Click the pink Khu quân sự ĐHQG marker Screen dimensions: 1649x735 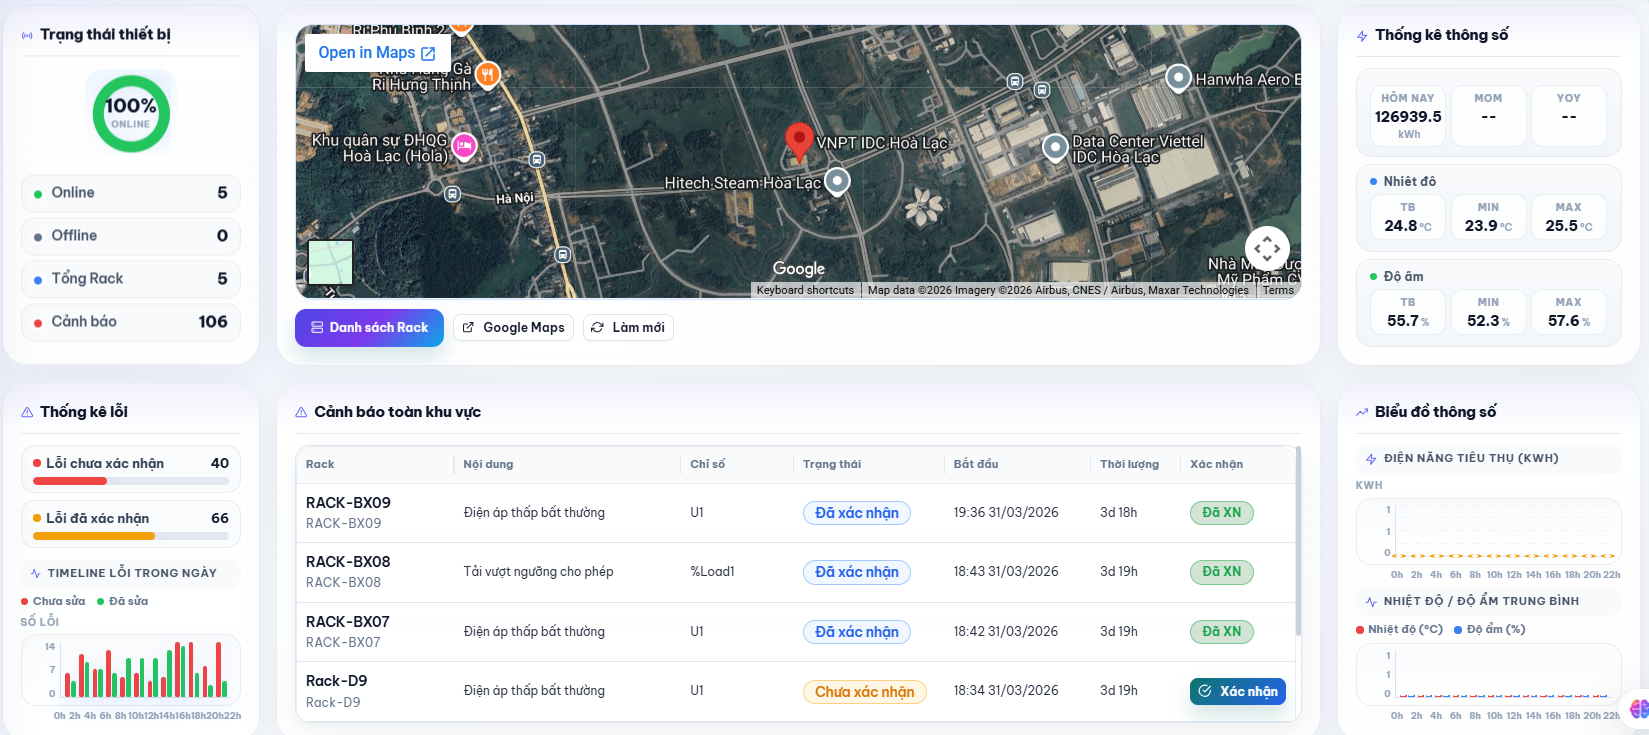coord(464,146)
